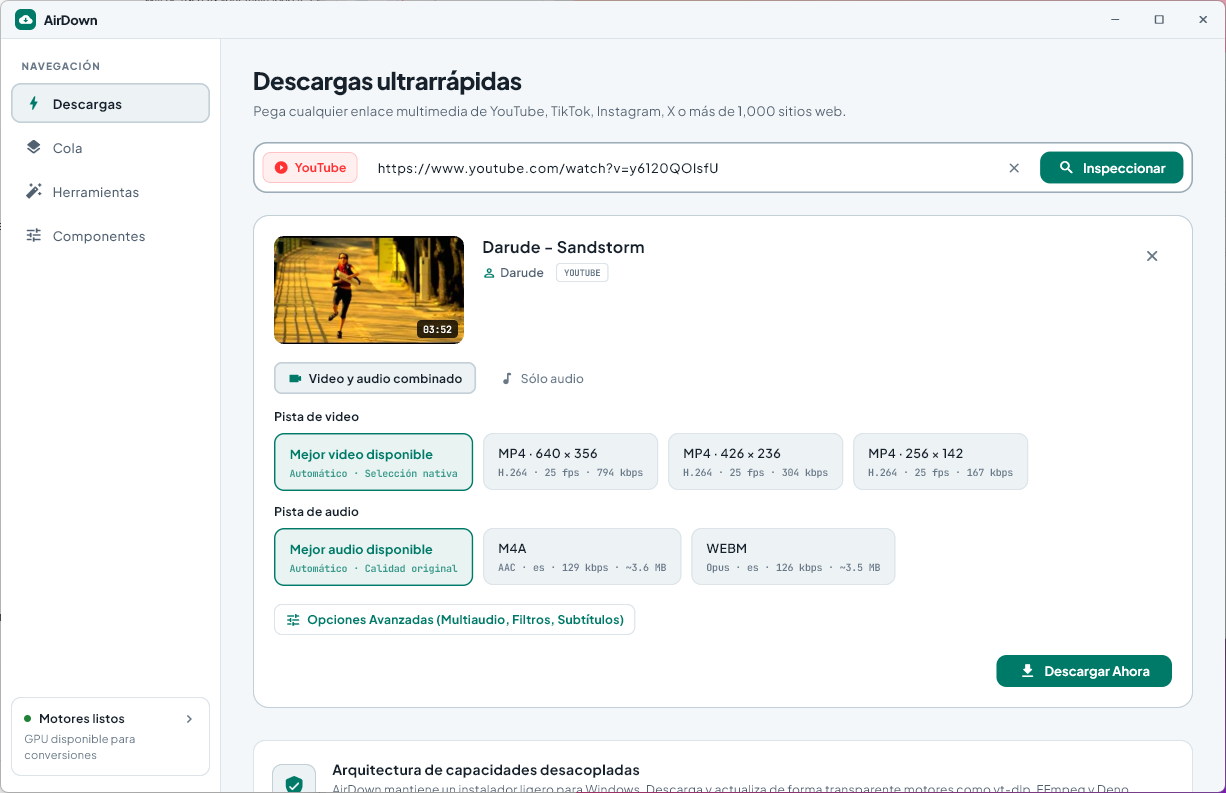1226x793 pixels.
Task: Click the Sandstorm video thumbnail
Action: coord(369,290)
